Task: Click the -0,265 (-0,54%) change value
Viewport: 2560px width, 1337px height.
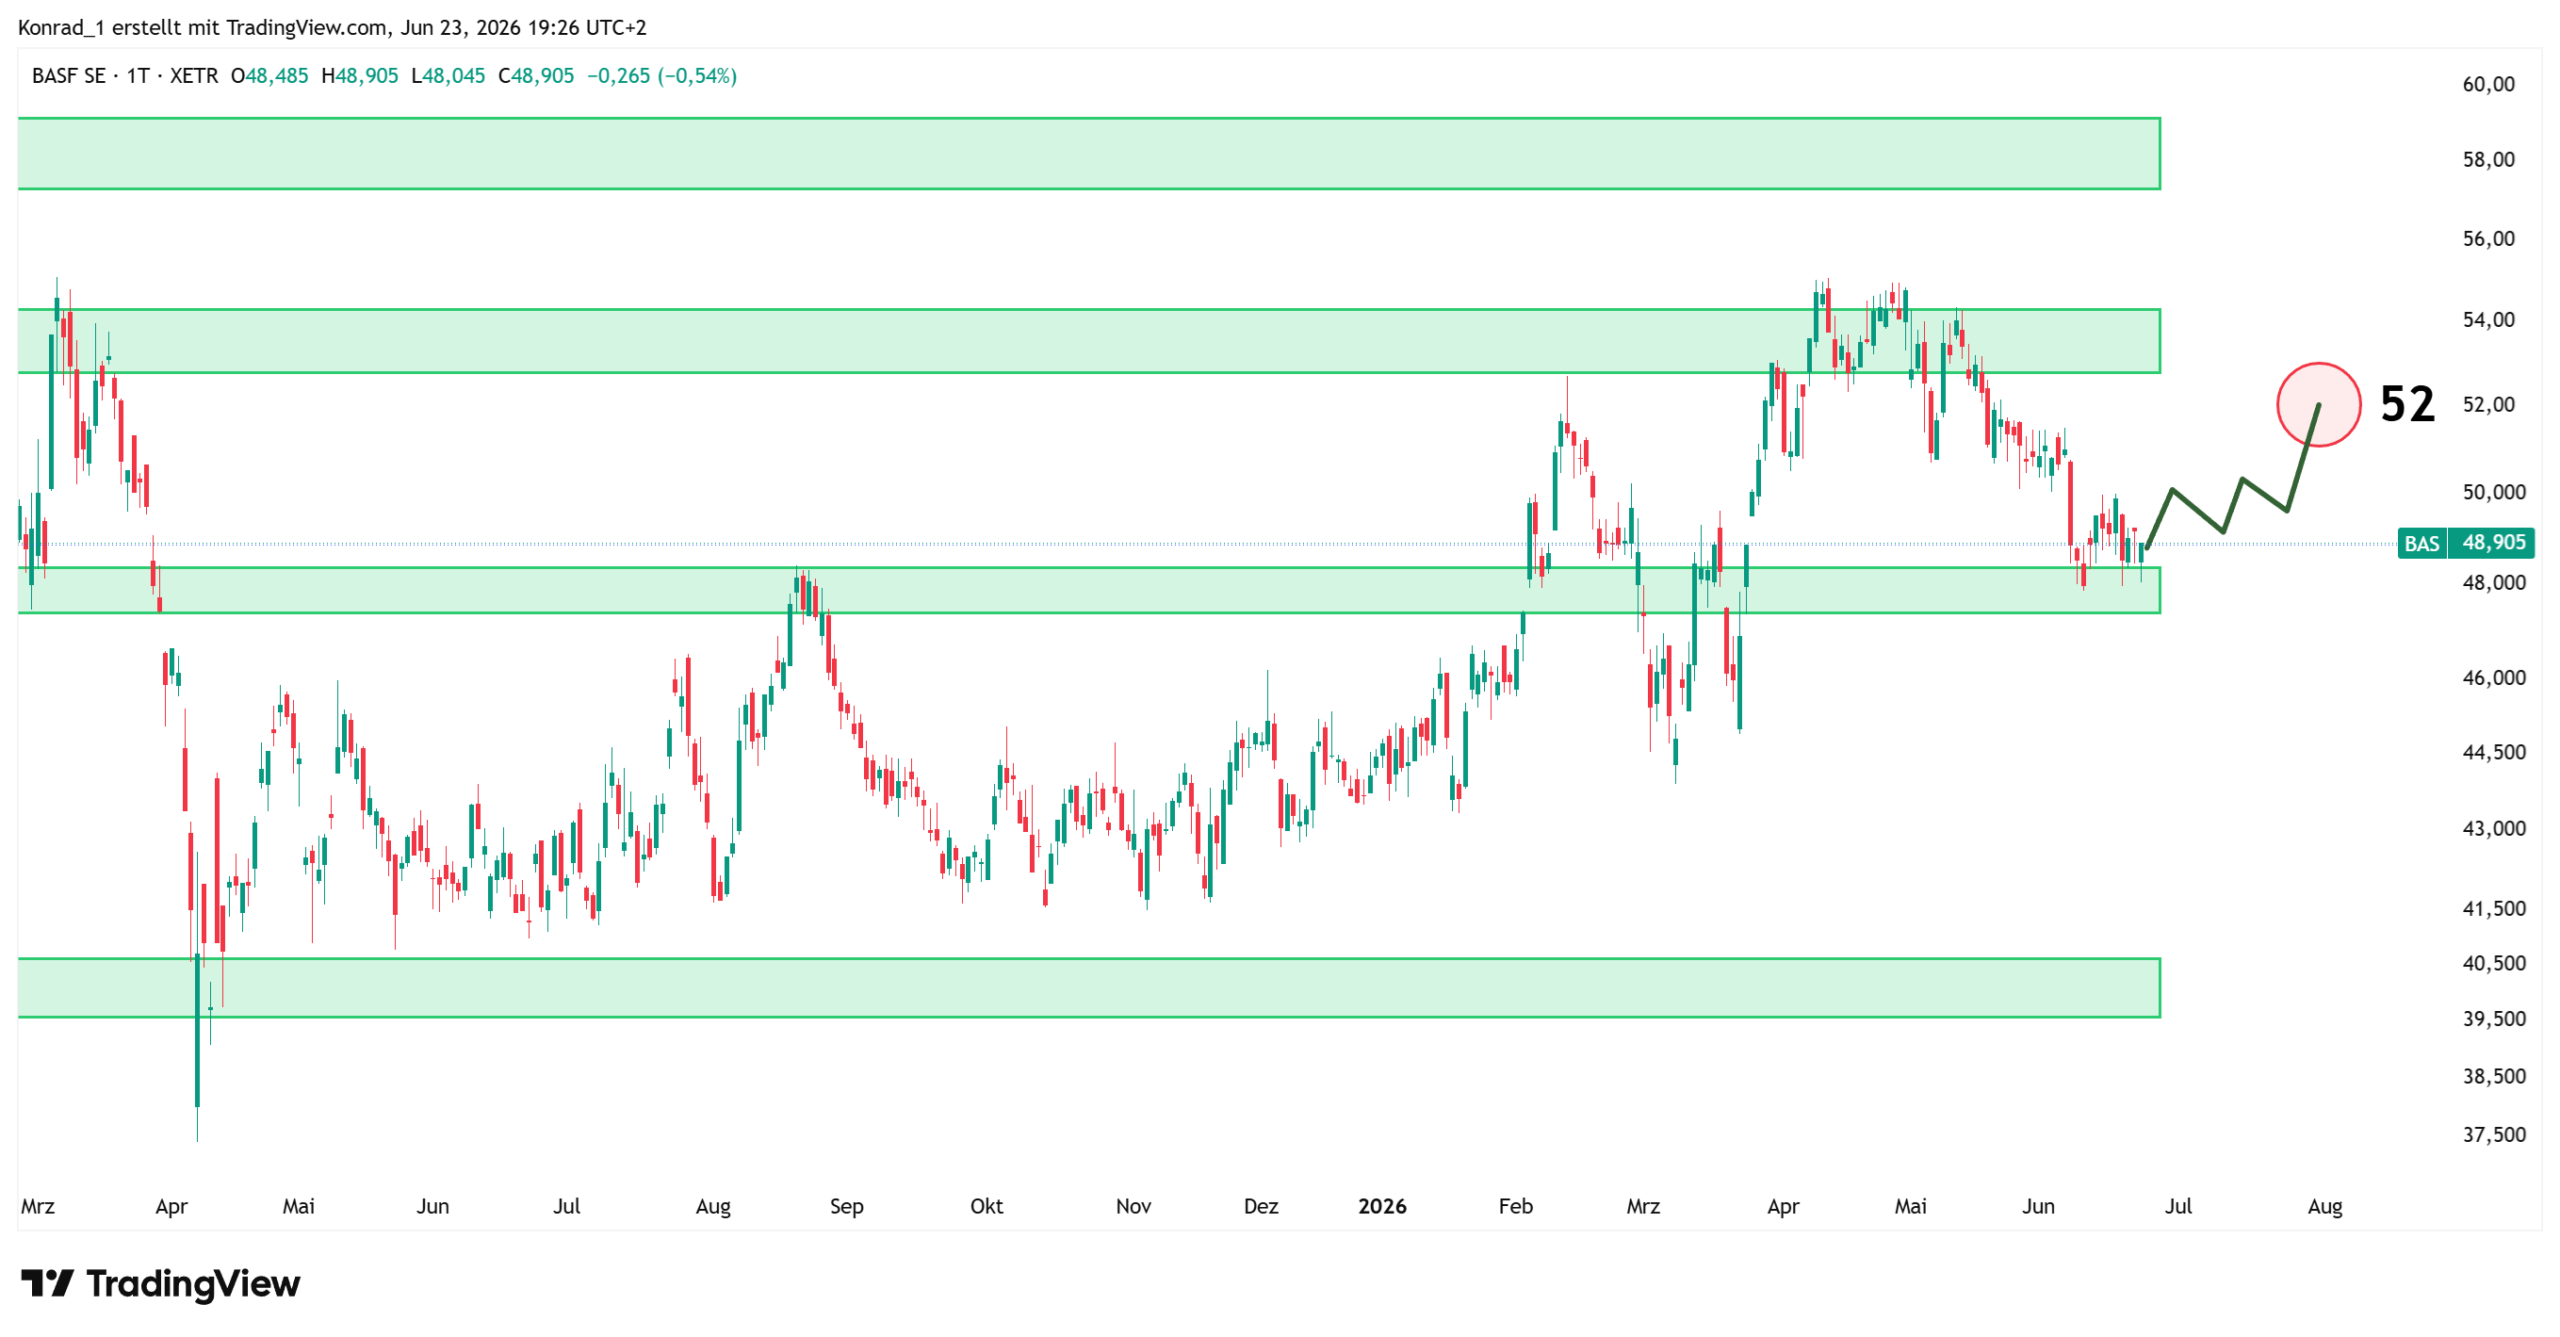Action: 662,76
